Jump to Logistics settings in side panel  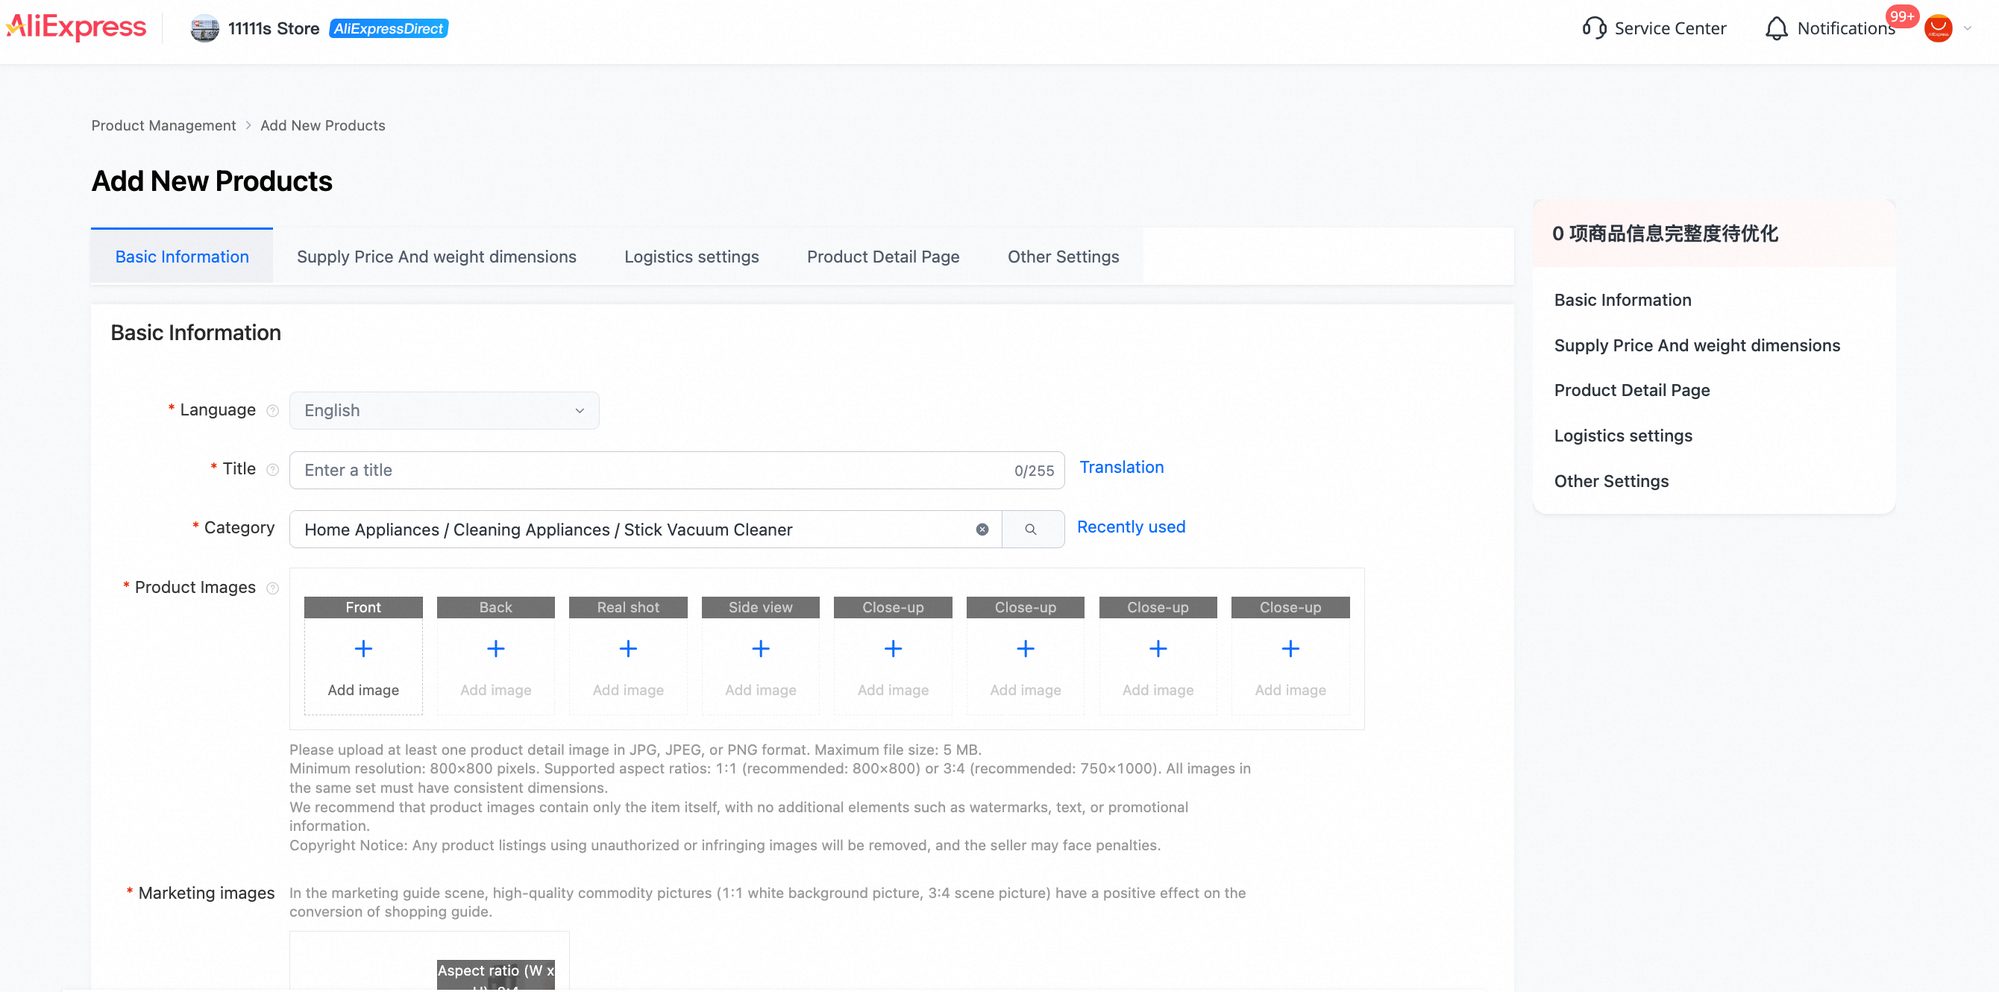[1623, 436]
